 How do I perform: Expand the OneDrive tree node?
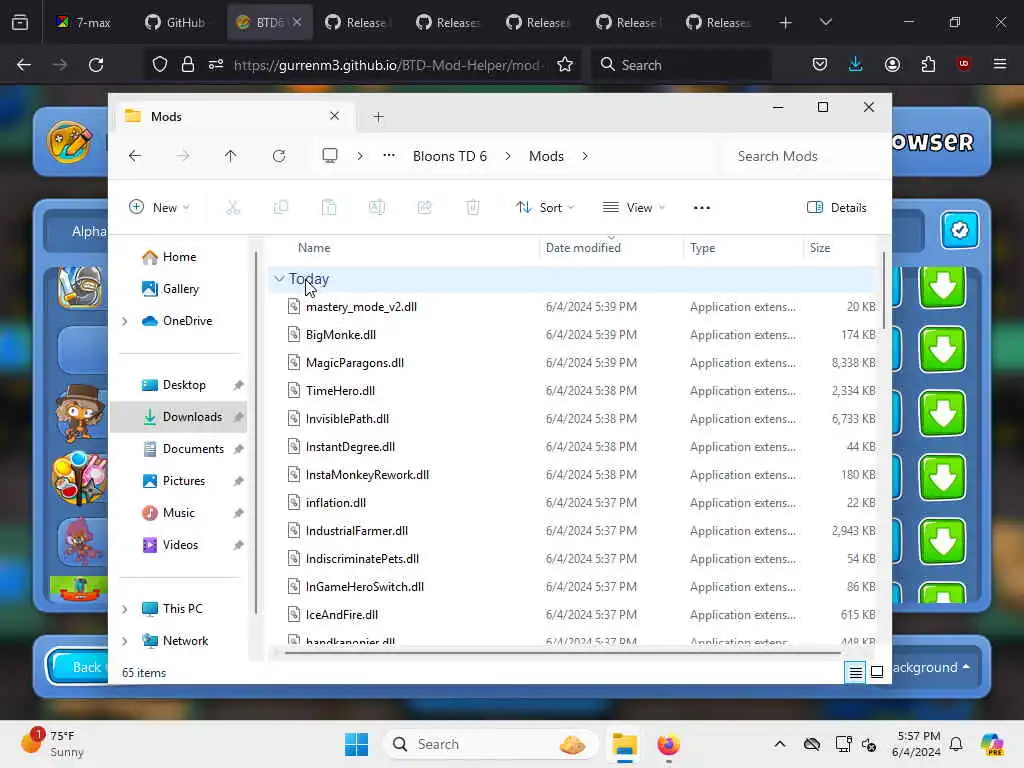click(125, 321)
